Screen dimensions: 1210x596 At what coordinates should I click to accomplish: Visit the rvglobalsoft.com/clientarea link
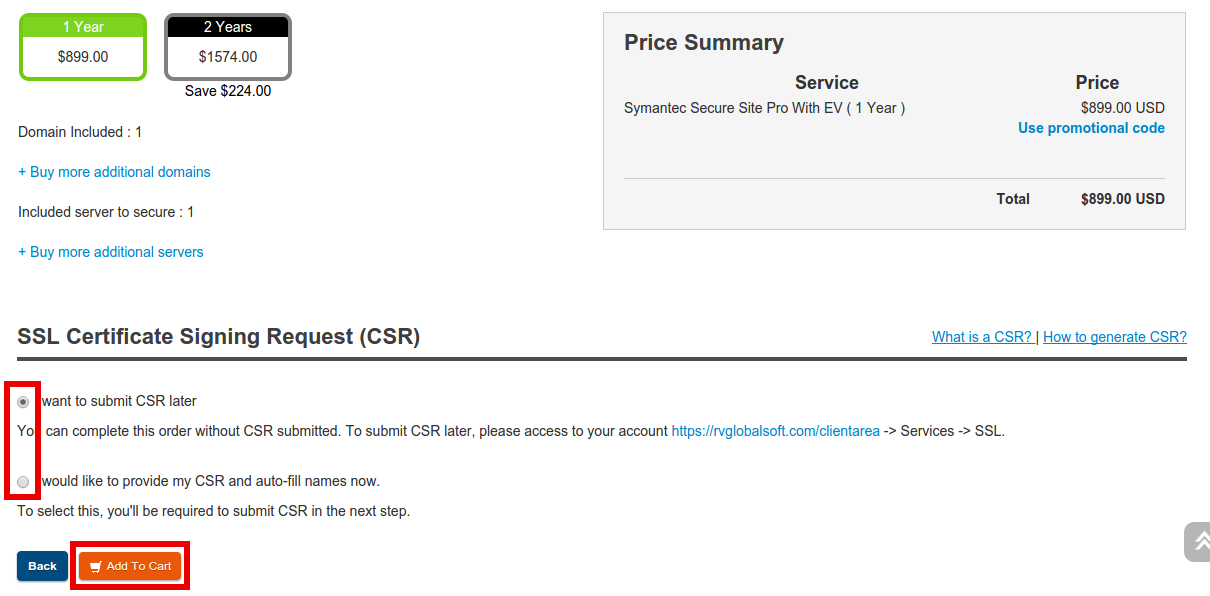(x=775, y=431)
